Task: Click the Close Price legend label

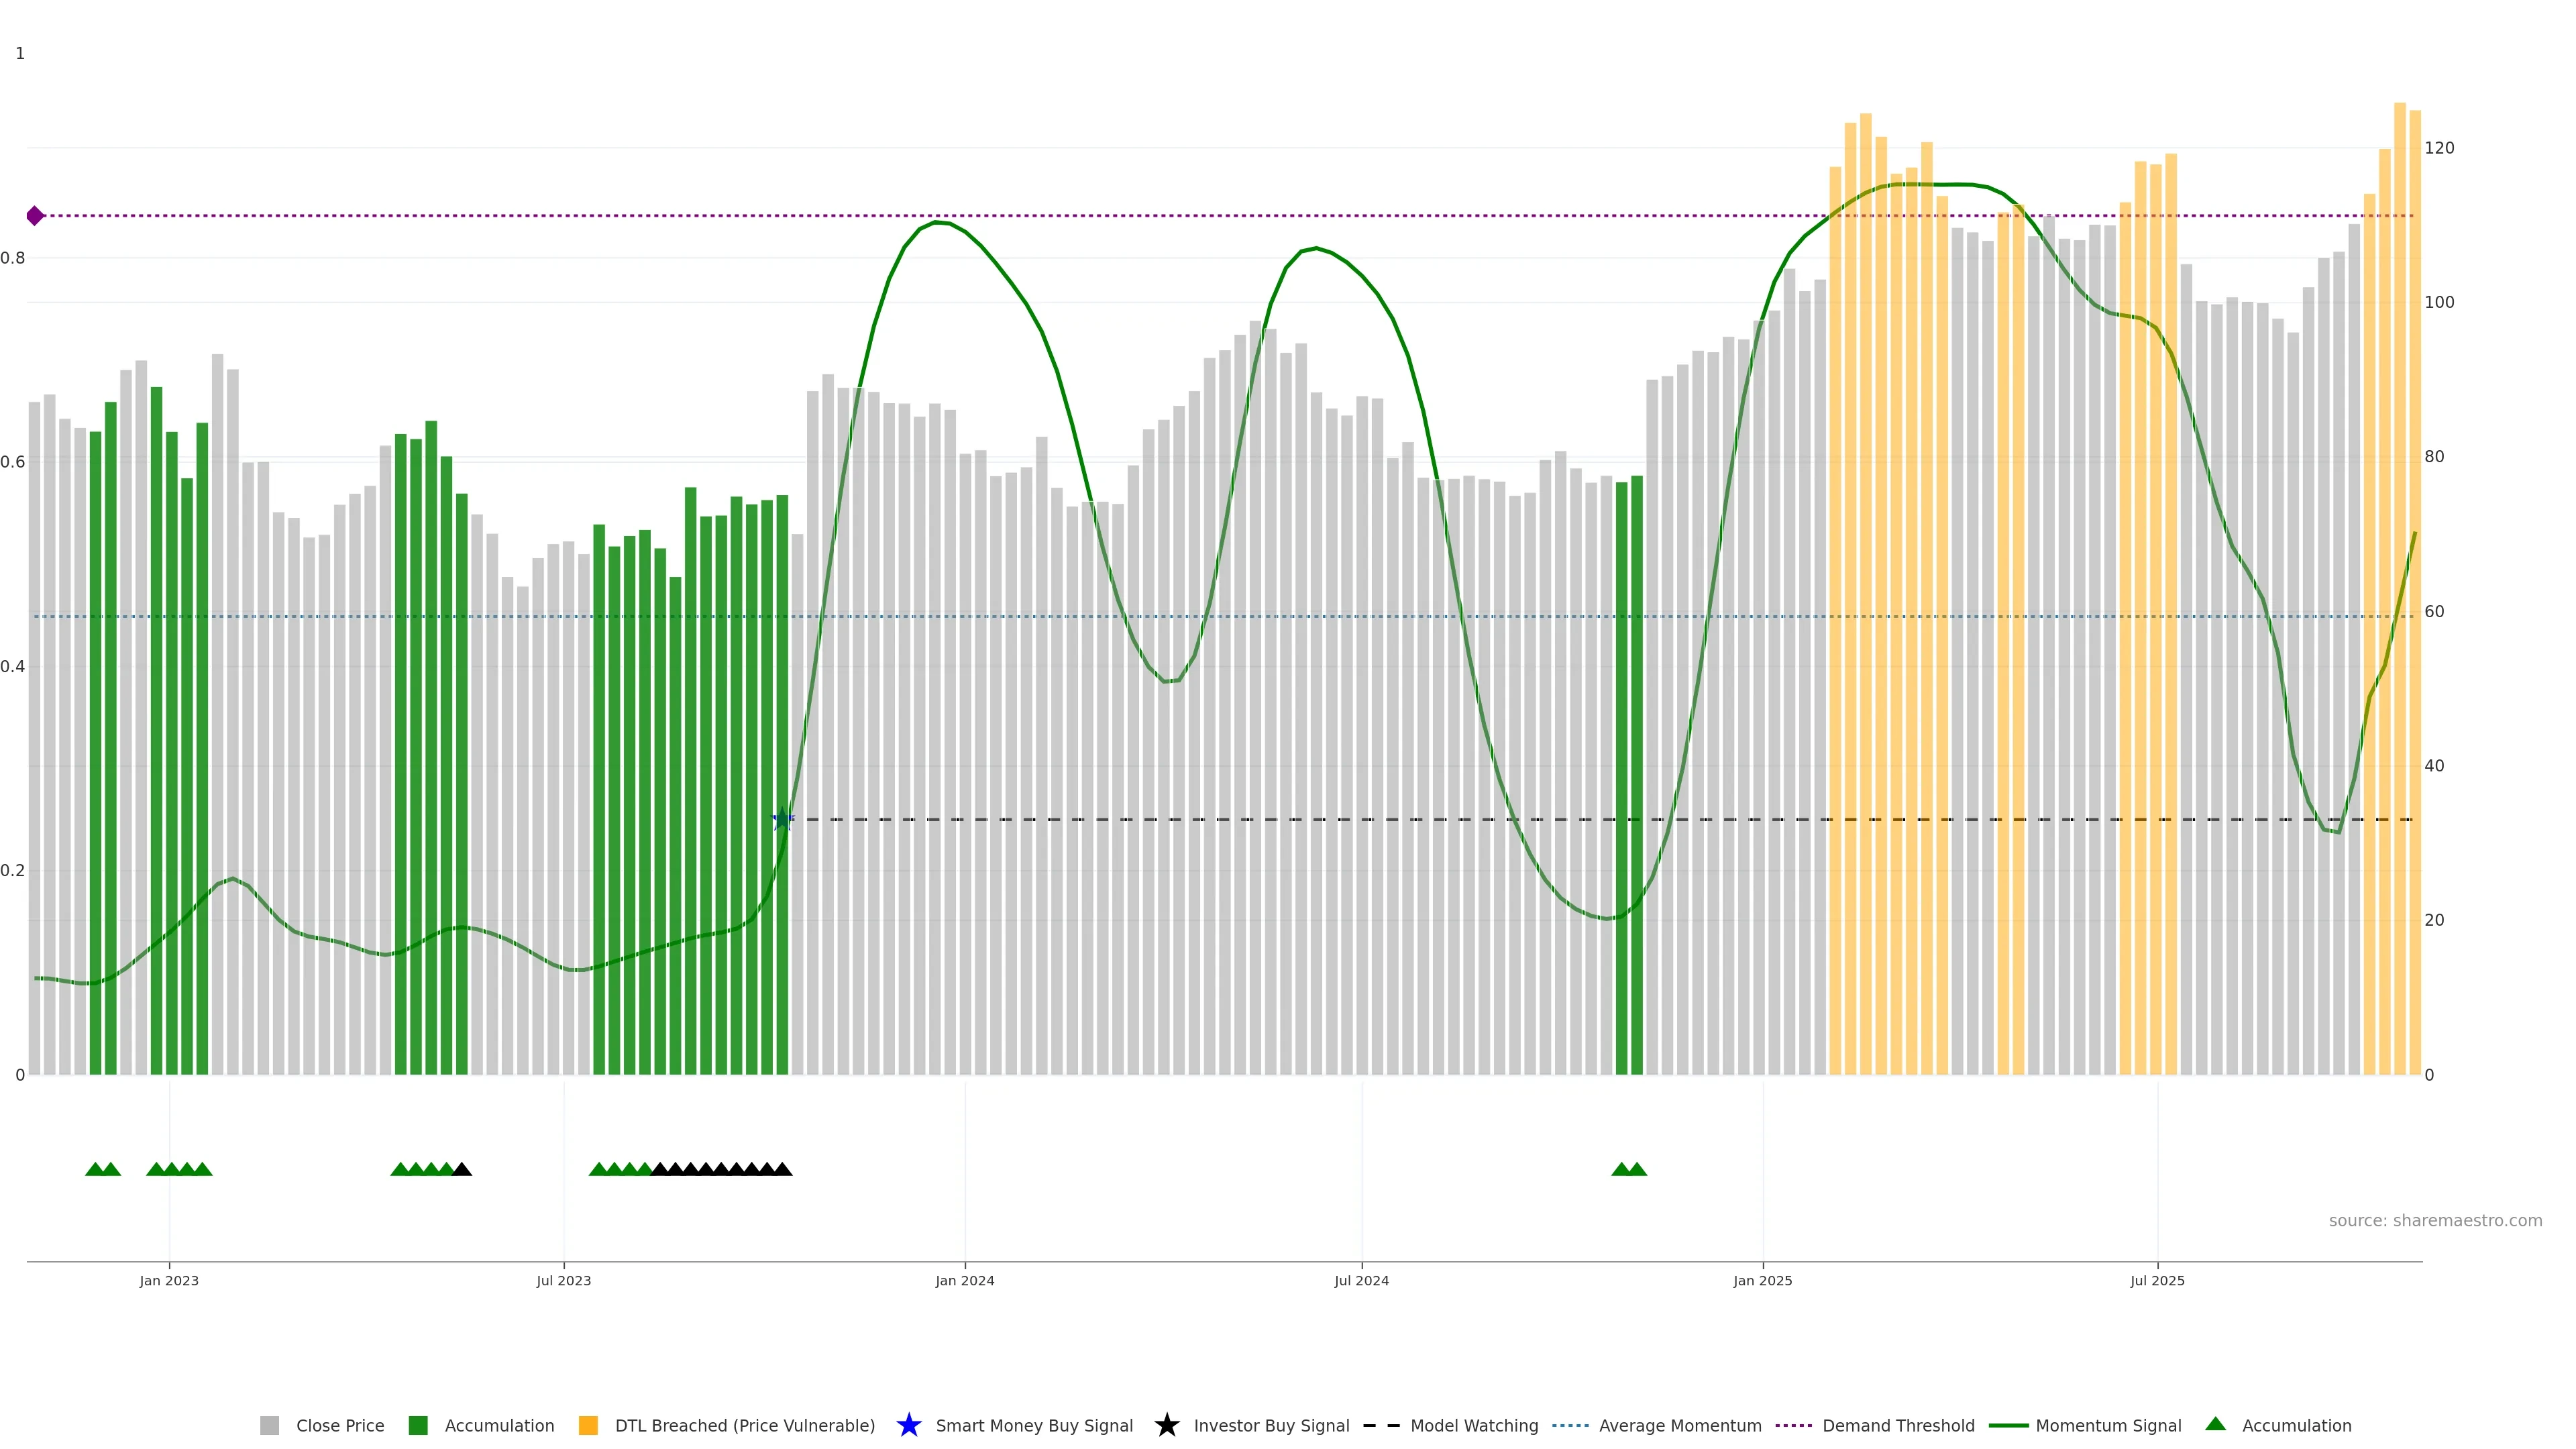Action: [340, 1425]
